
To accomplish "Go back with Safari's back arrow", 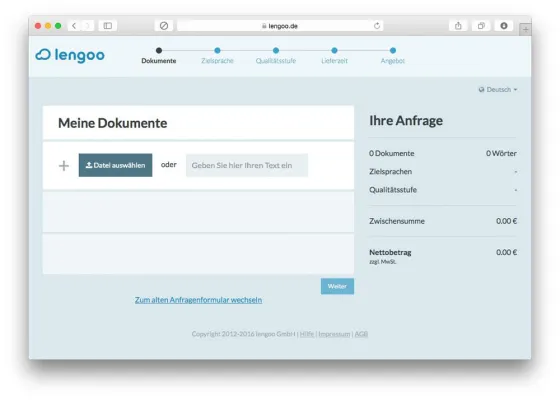I will click(74, 26).
